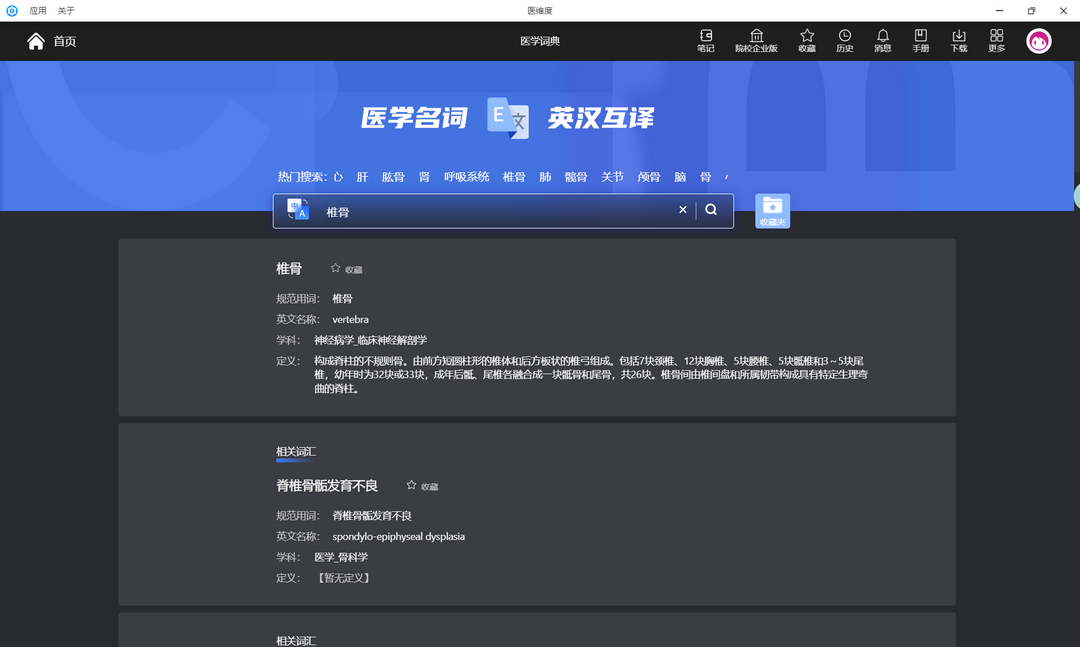The width and height of the screenshot is (1080, 647).
Task: Clear the search box with the X
Action: point(683,210)
